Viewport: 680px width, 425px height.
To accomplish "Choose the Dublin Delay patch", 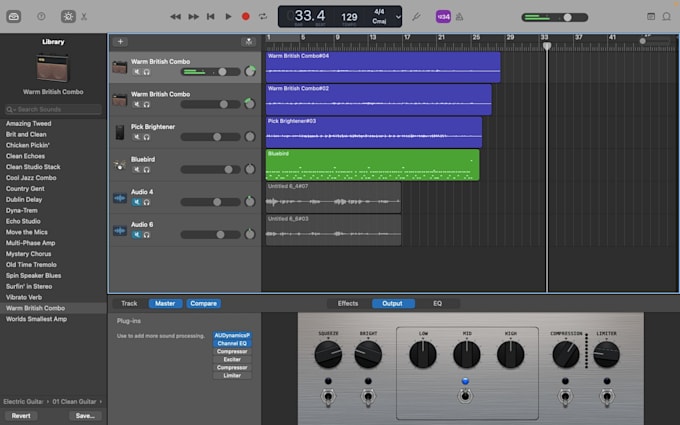I will pyautogui.click(x=24, y=199).
